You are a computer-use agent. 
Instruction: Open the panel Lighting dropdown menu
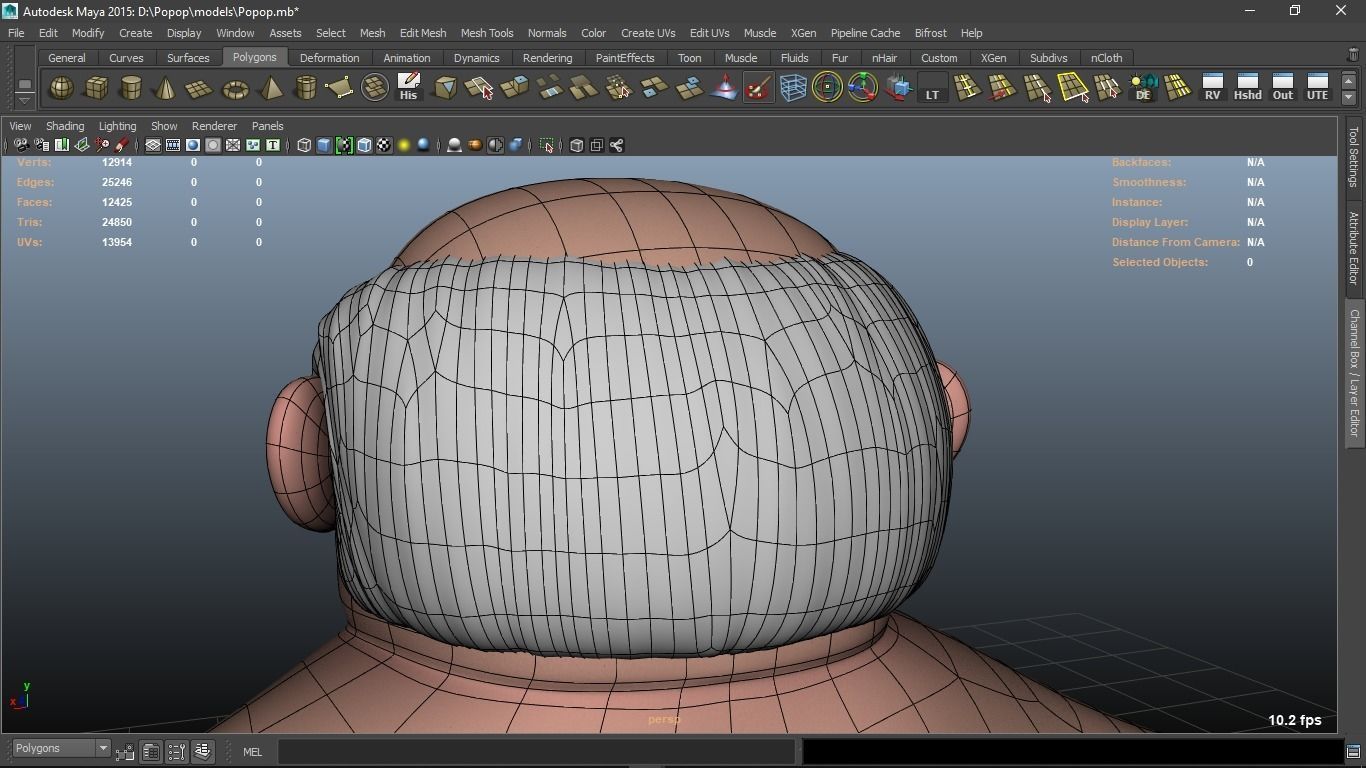[x=117, y=126]
